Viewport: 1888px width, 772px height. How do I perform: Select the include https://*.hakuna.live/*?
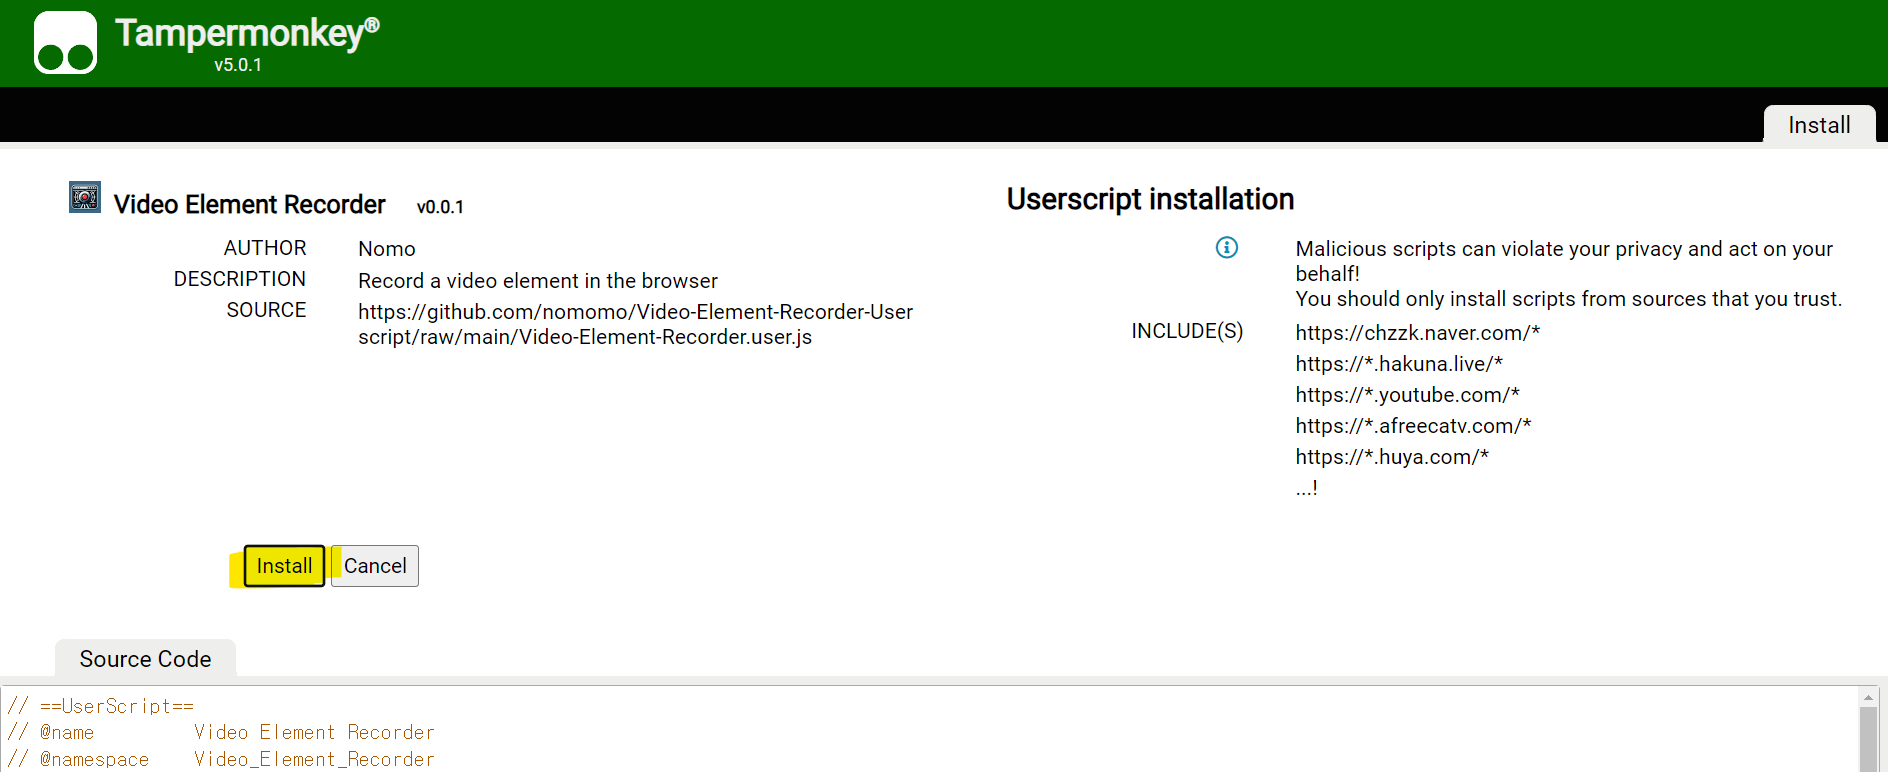tap(1399, 364)
